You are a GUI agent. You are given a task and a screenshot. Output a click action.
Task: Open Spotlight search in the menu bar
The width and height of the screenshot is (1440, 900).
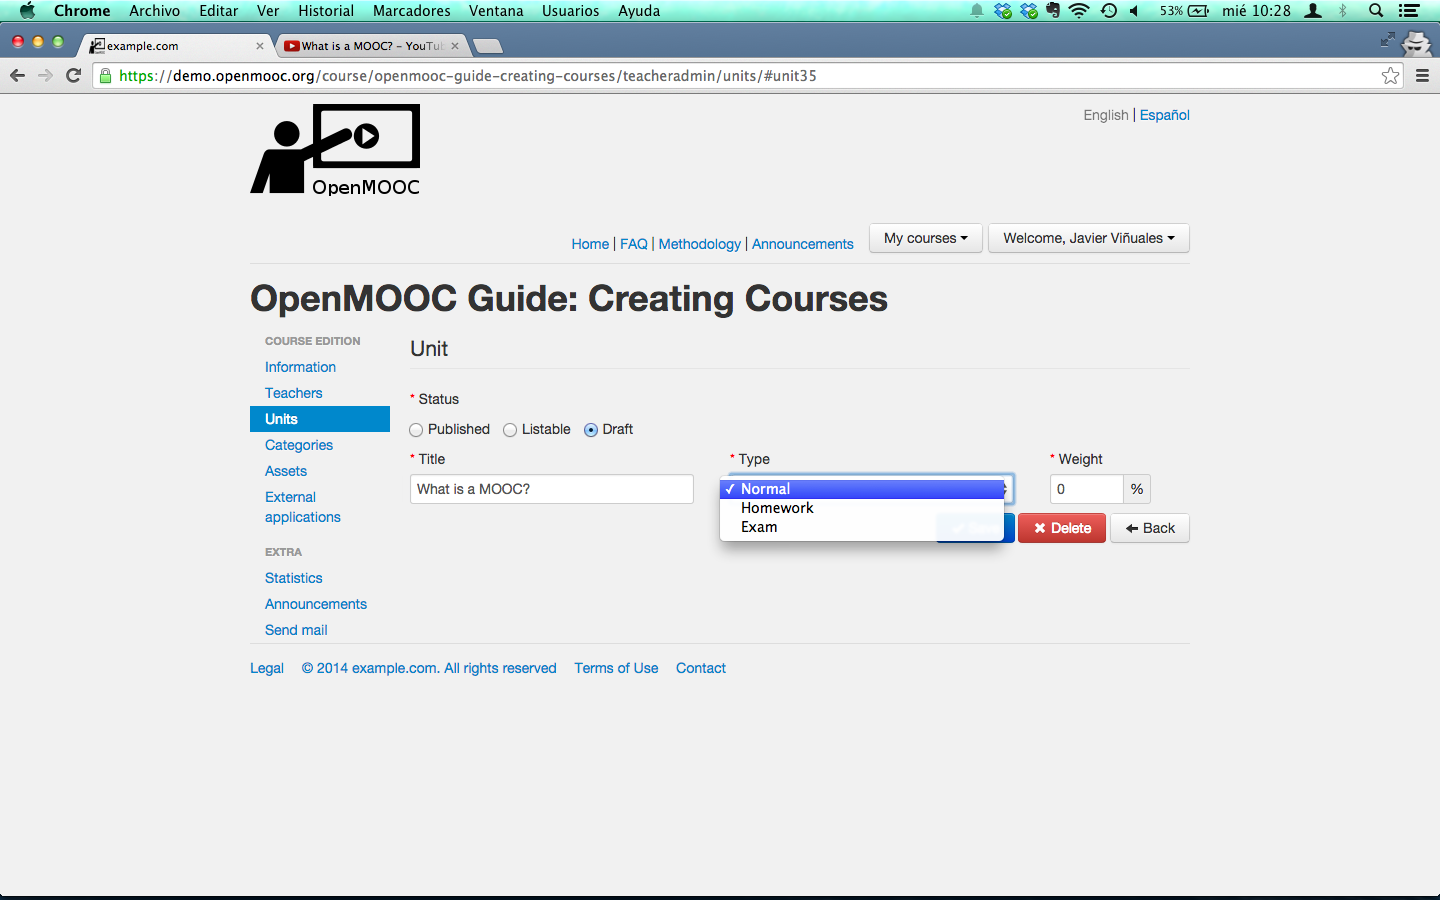pos(1376,11)
